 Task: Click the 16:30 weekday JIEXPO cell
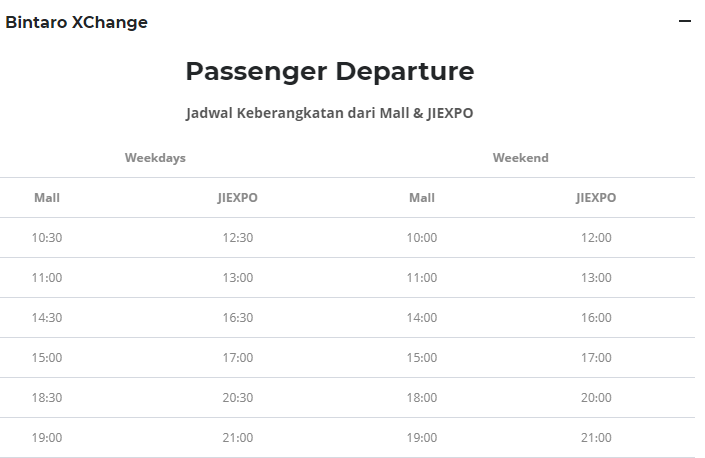237,318
